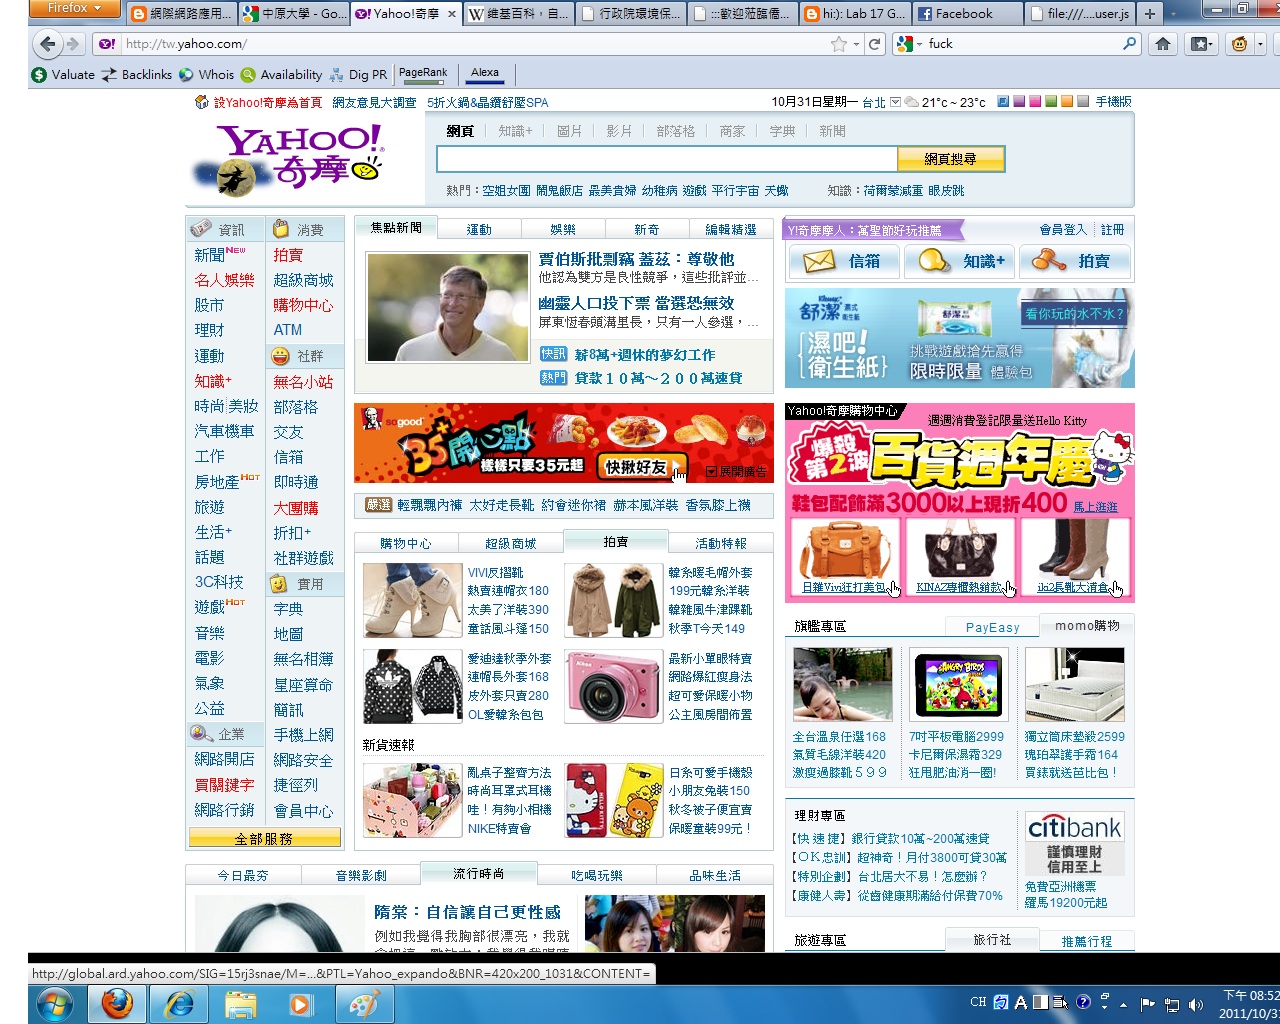Open Windows Start button

(54, 1003)
